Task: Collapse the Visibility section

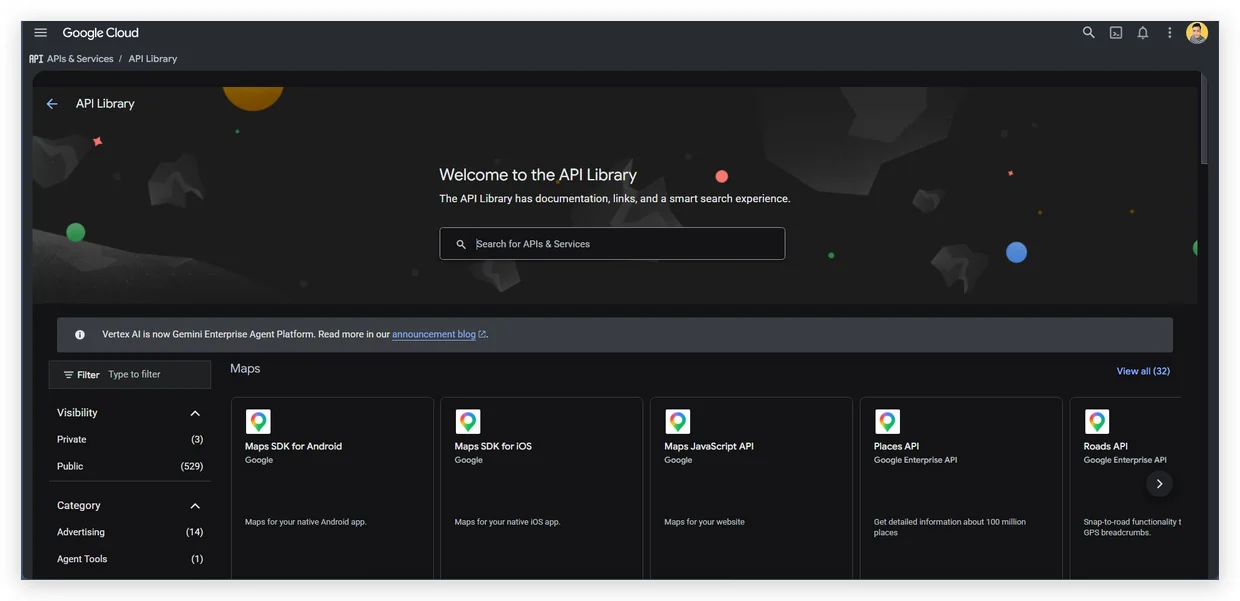Action: pyautogui.click(x=195, y=413)
